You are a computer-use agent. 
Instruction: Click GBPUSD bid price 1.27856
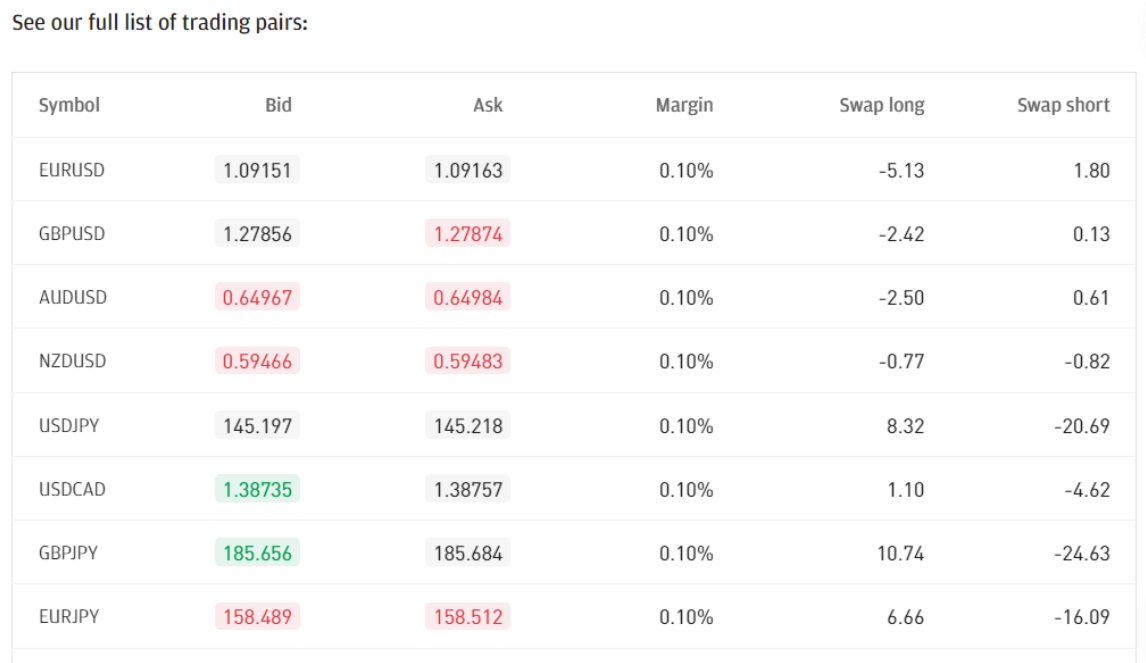[x=257, y=234]
